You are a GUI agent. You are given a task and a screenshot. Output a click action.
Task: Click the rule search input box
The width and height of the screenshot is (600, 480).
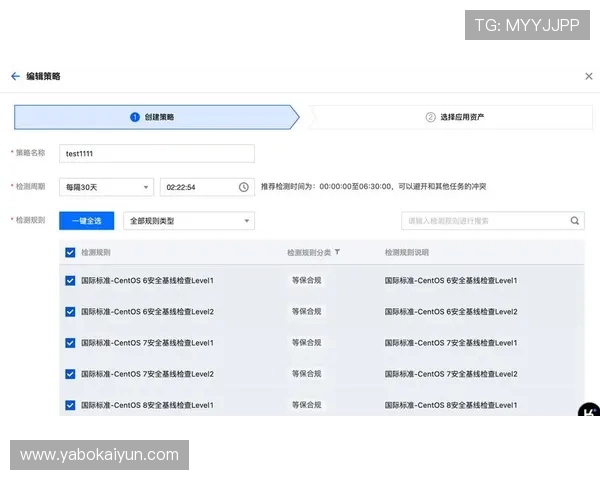pos(493,221)
